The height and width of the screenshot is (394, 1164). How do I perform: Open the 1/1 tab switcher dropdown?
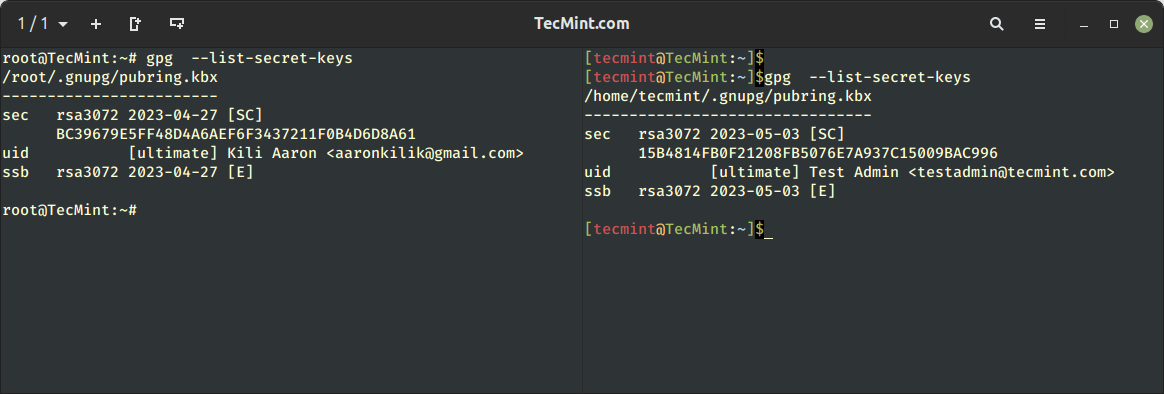[42, 24]
